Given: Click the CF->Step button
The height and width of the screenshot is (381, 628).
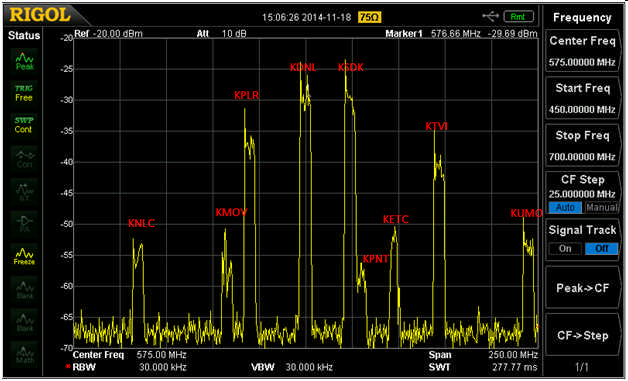Looking at the screenshot, I should click(x=582, y=335).
